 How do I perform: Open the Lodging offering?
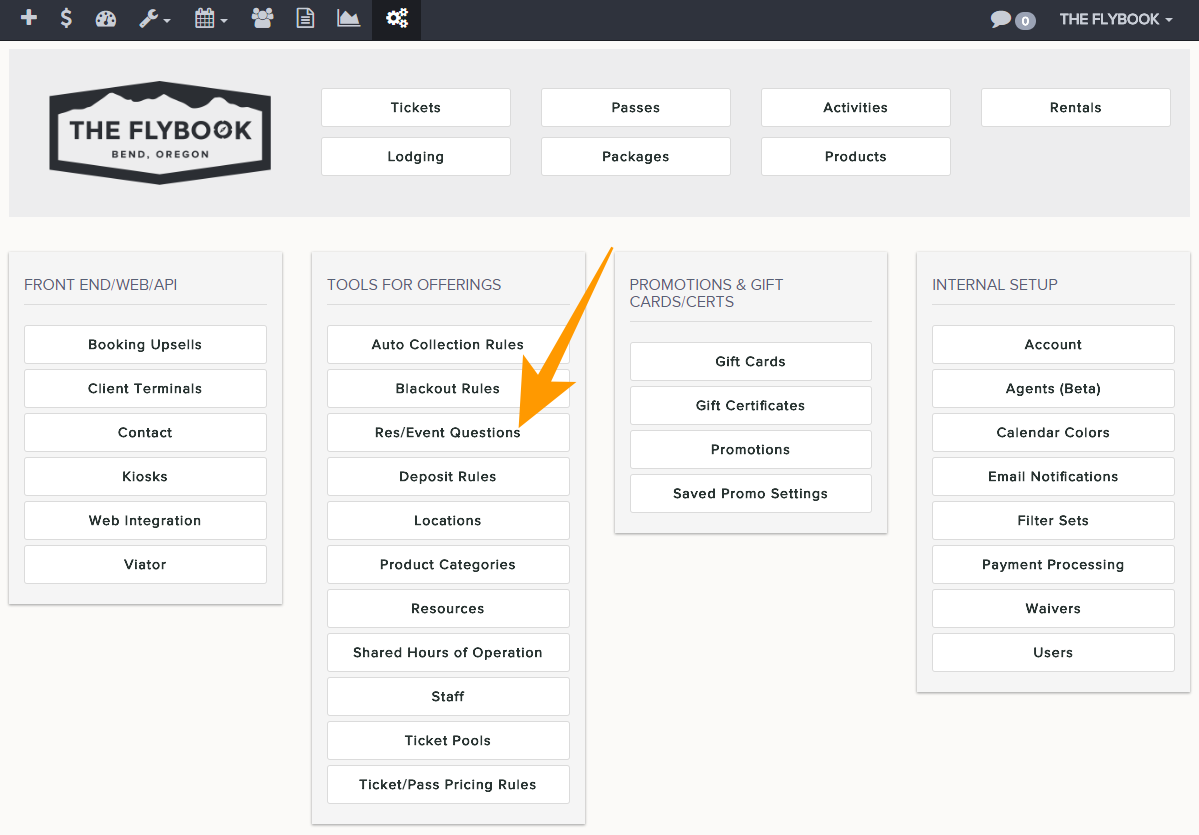[x=416, y=157]
